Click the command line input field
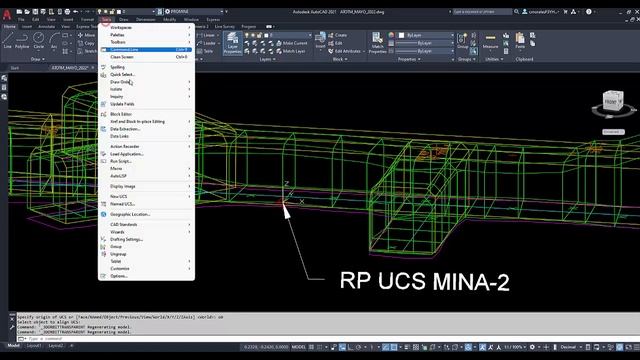 [x=327, y=338]
